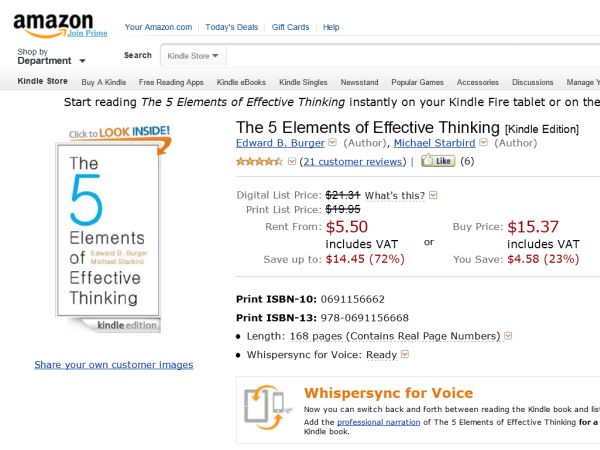The image size is (600, 450).
Task: Open the Today's Deals page
Action: (x=230, y=27)
